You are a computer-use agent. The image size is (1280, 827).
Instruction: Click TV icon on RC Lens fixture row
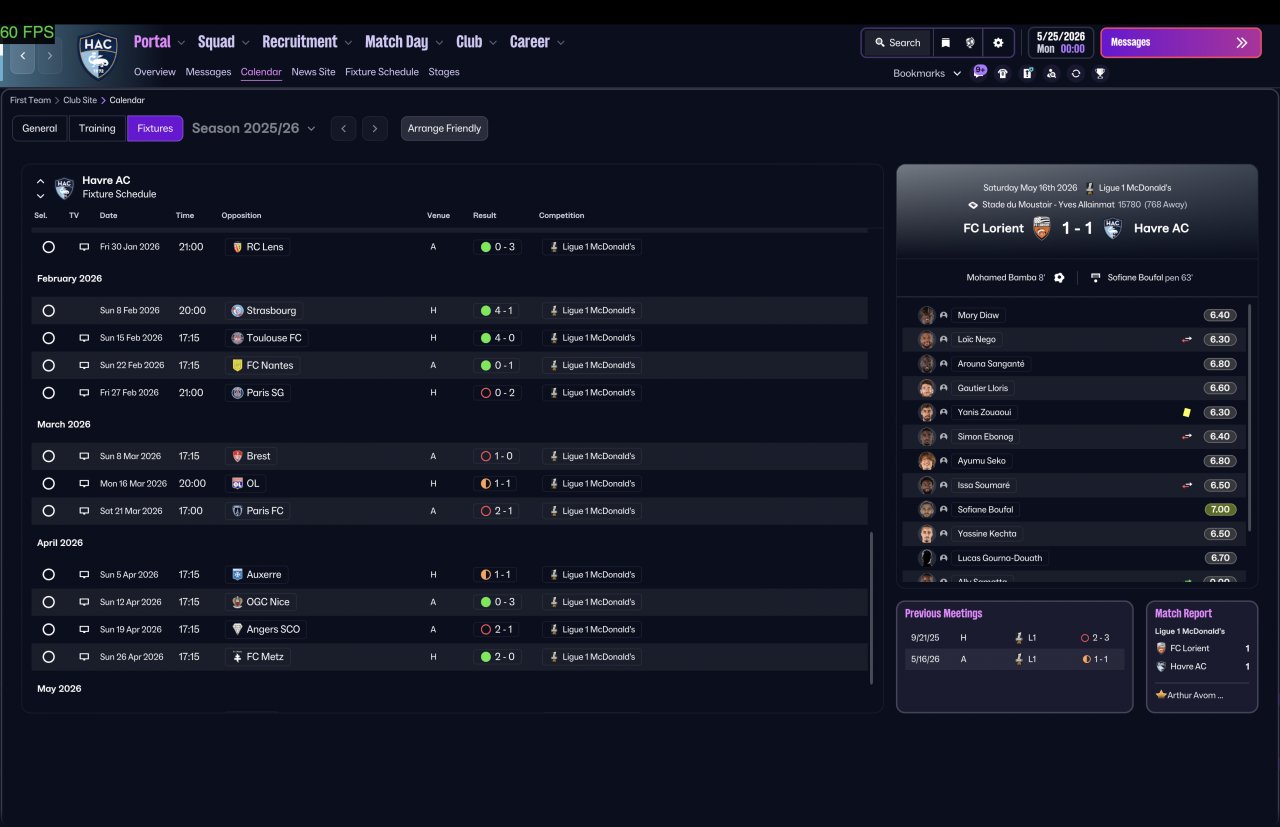[84, 247]
